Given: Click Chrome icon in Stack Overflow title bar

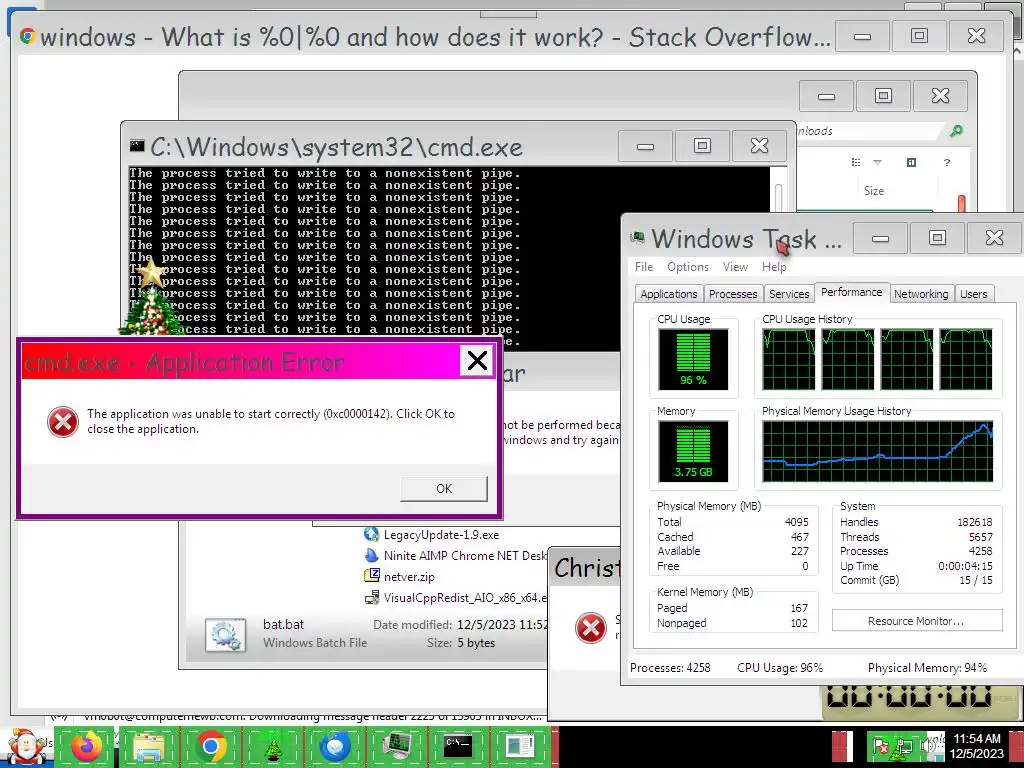Looking at the screenshot, I should (27, 36).
